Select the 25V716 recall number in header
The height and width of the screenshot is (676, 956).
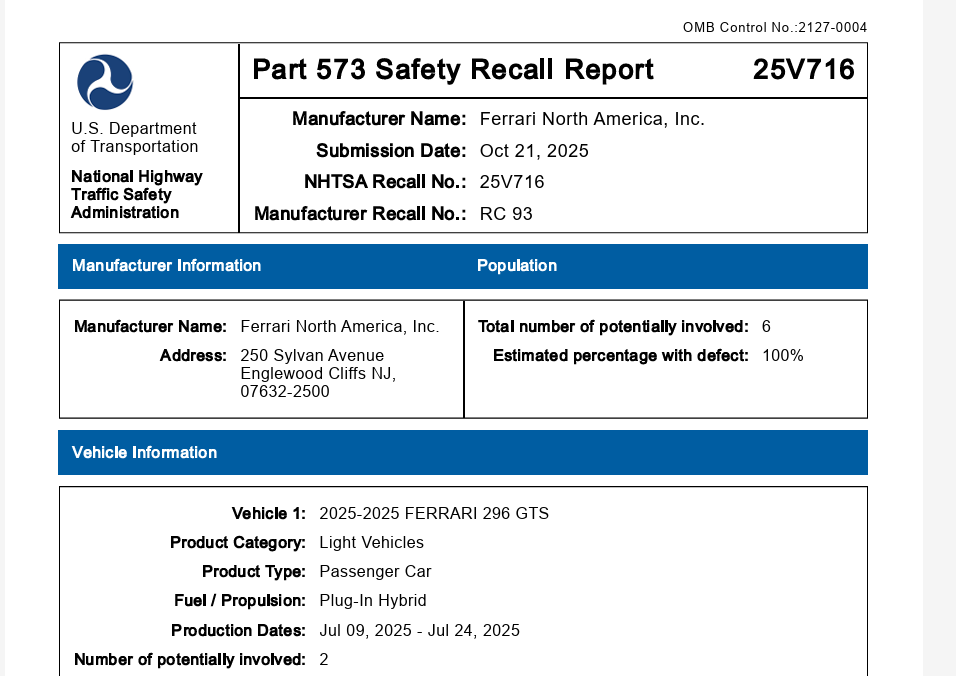[803, 70]
